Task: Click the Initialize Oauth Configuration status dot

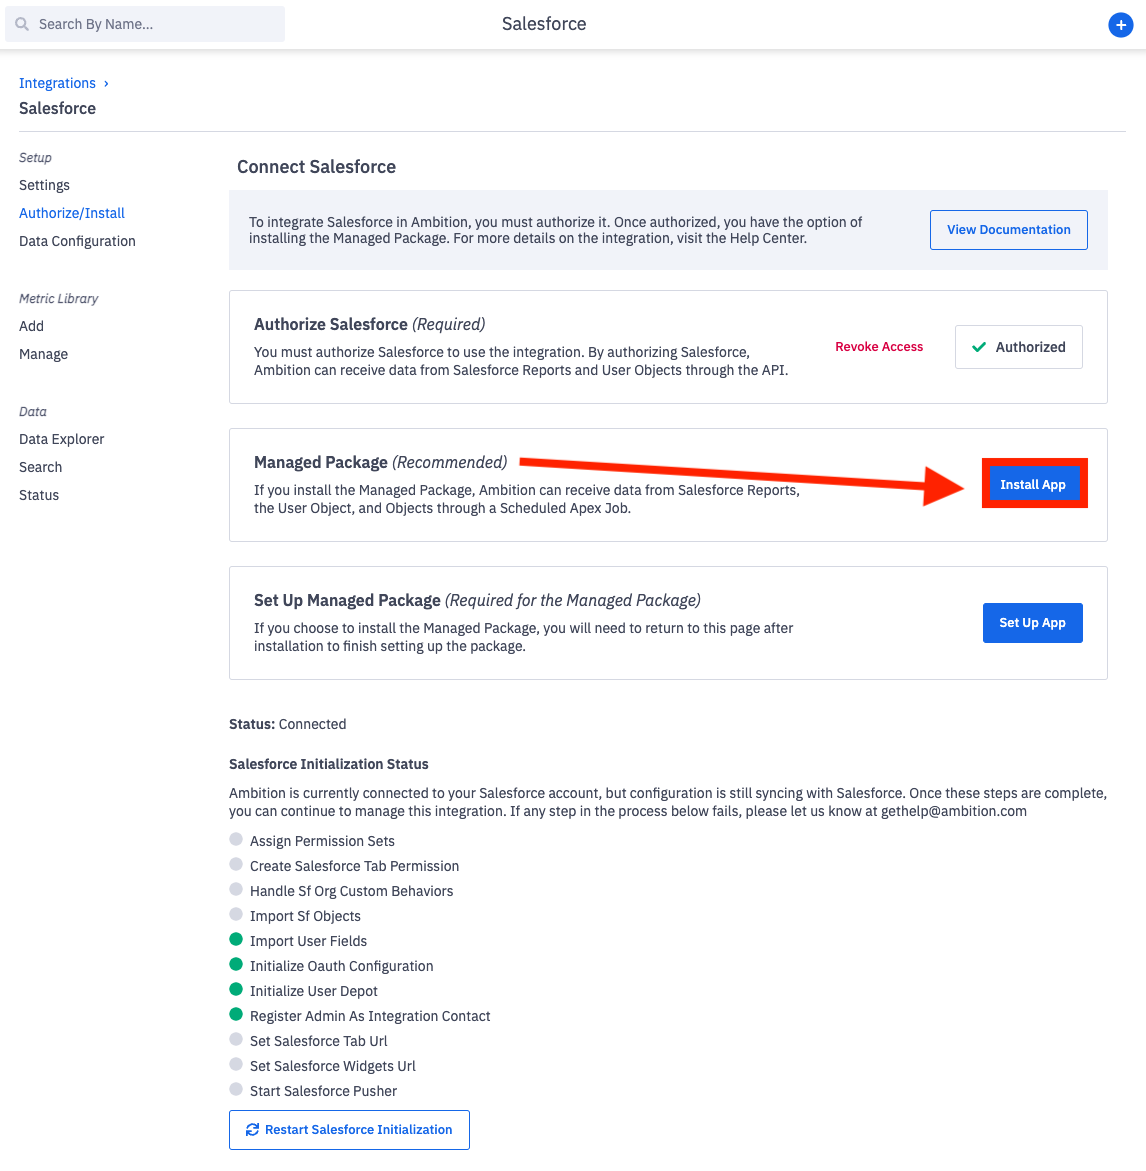Action: tap(236, 965)
